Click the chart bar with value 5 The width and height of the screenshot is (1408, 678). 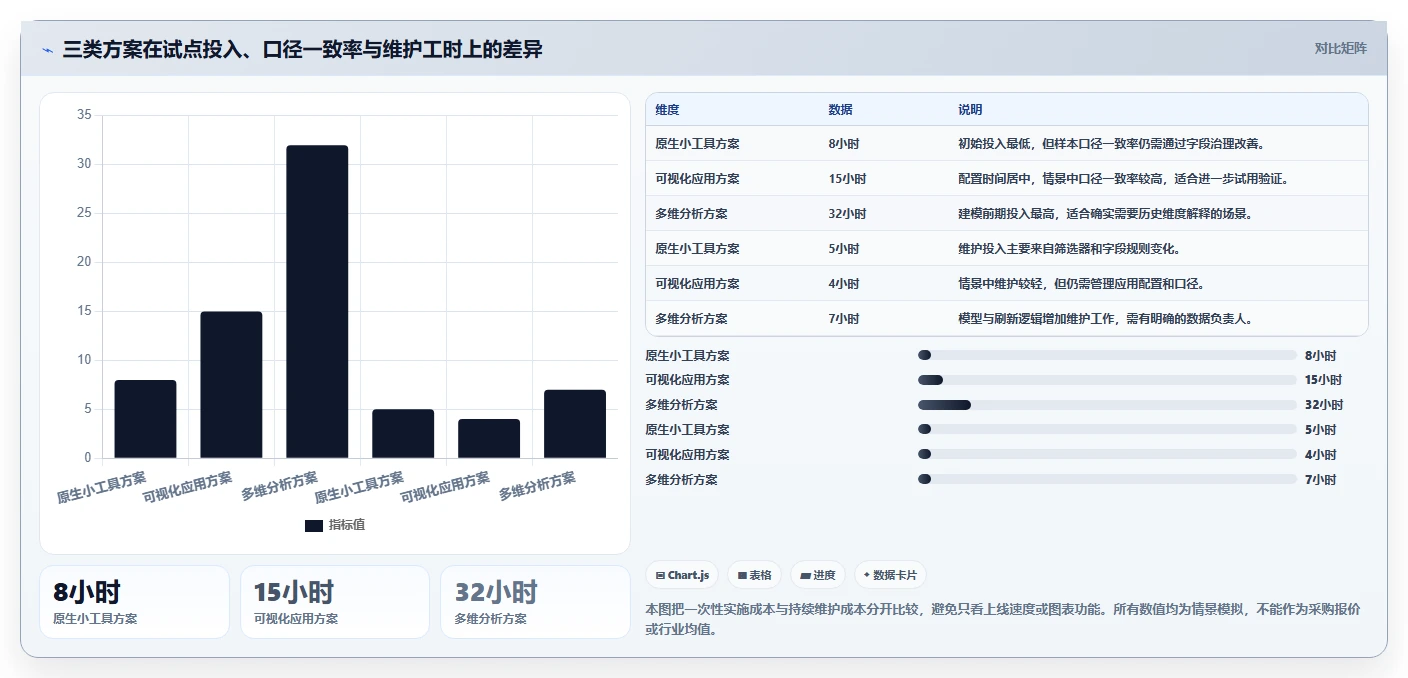click(403, 434)
